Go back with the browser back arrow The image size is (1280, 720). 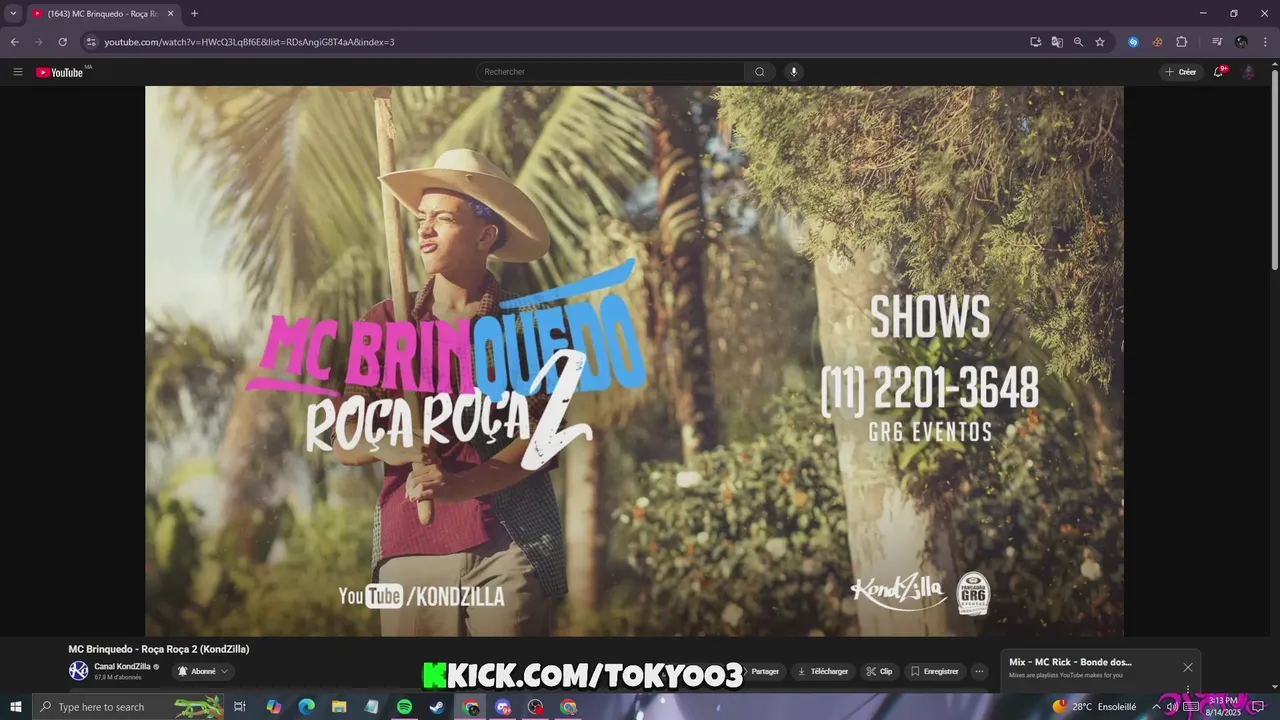point(14,42)
